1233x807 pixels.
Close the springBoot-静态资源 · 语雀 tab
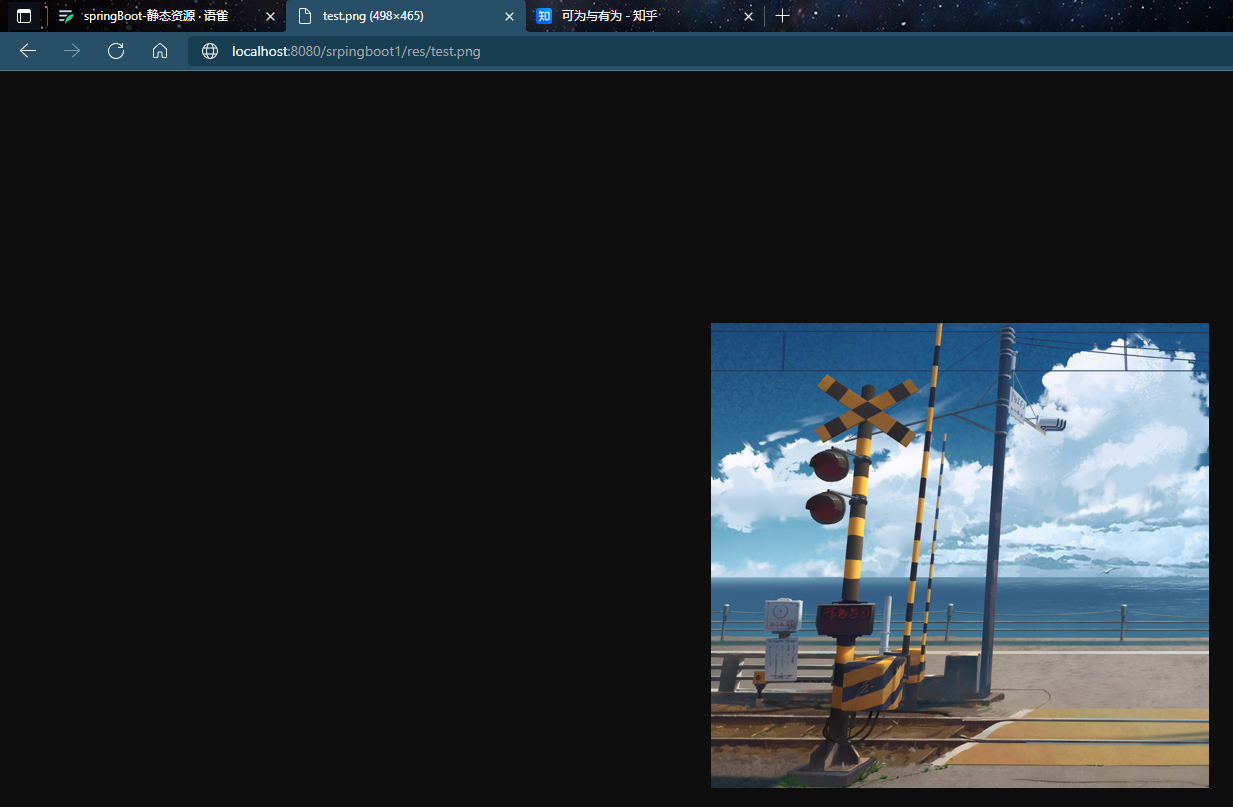pyautogui.click(x=270, y=16)
